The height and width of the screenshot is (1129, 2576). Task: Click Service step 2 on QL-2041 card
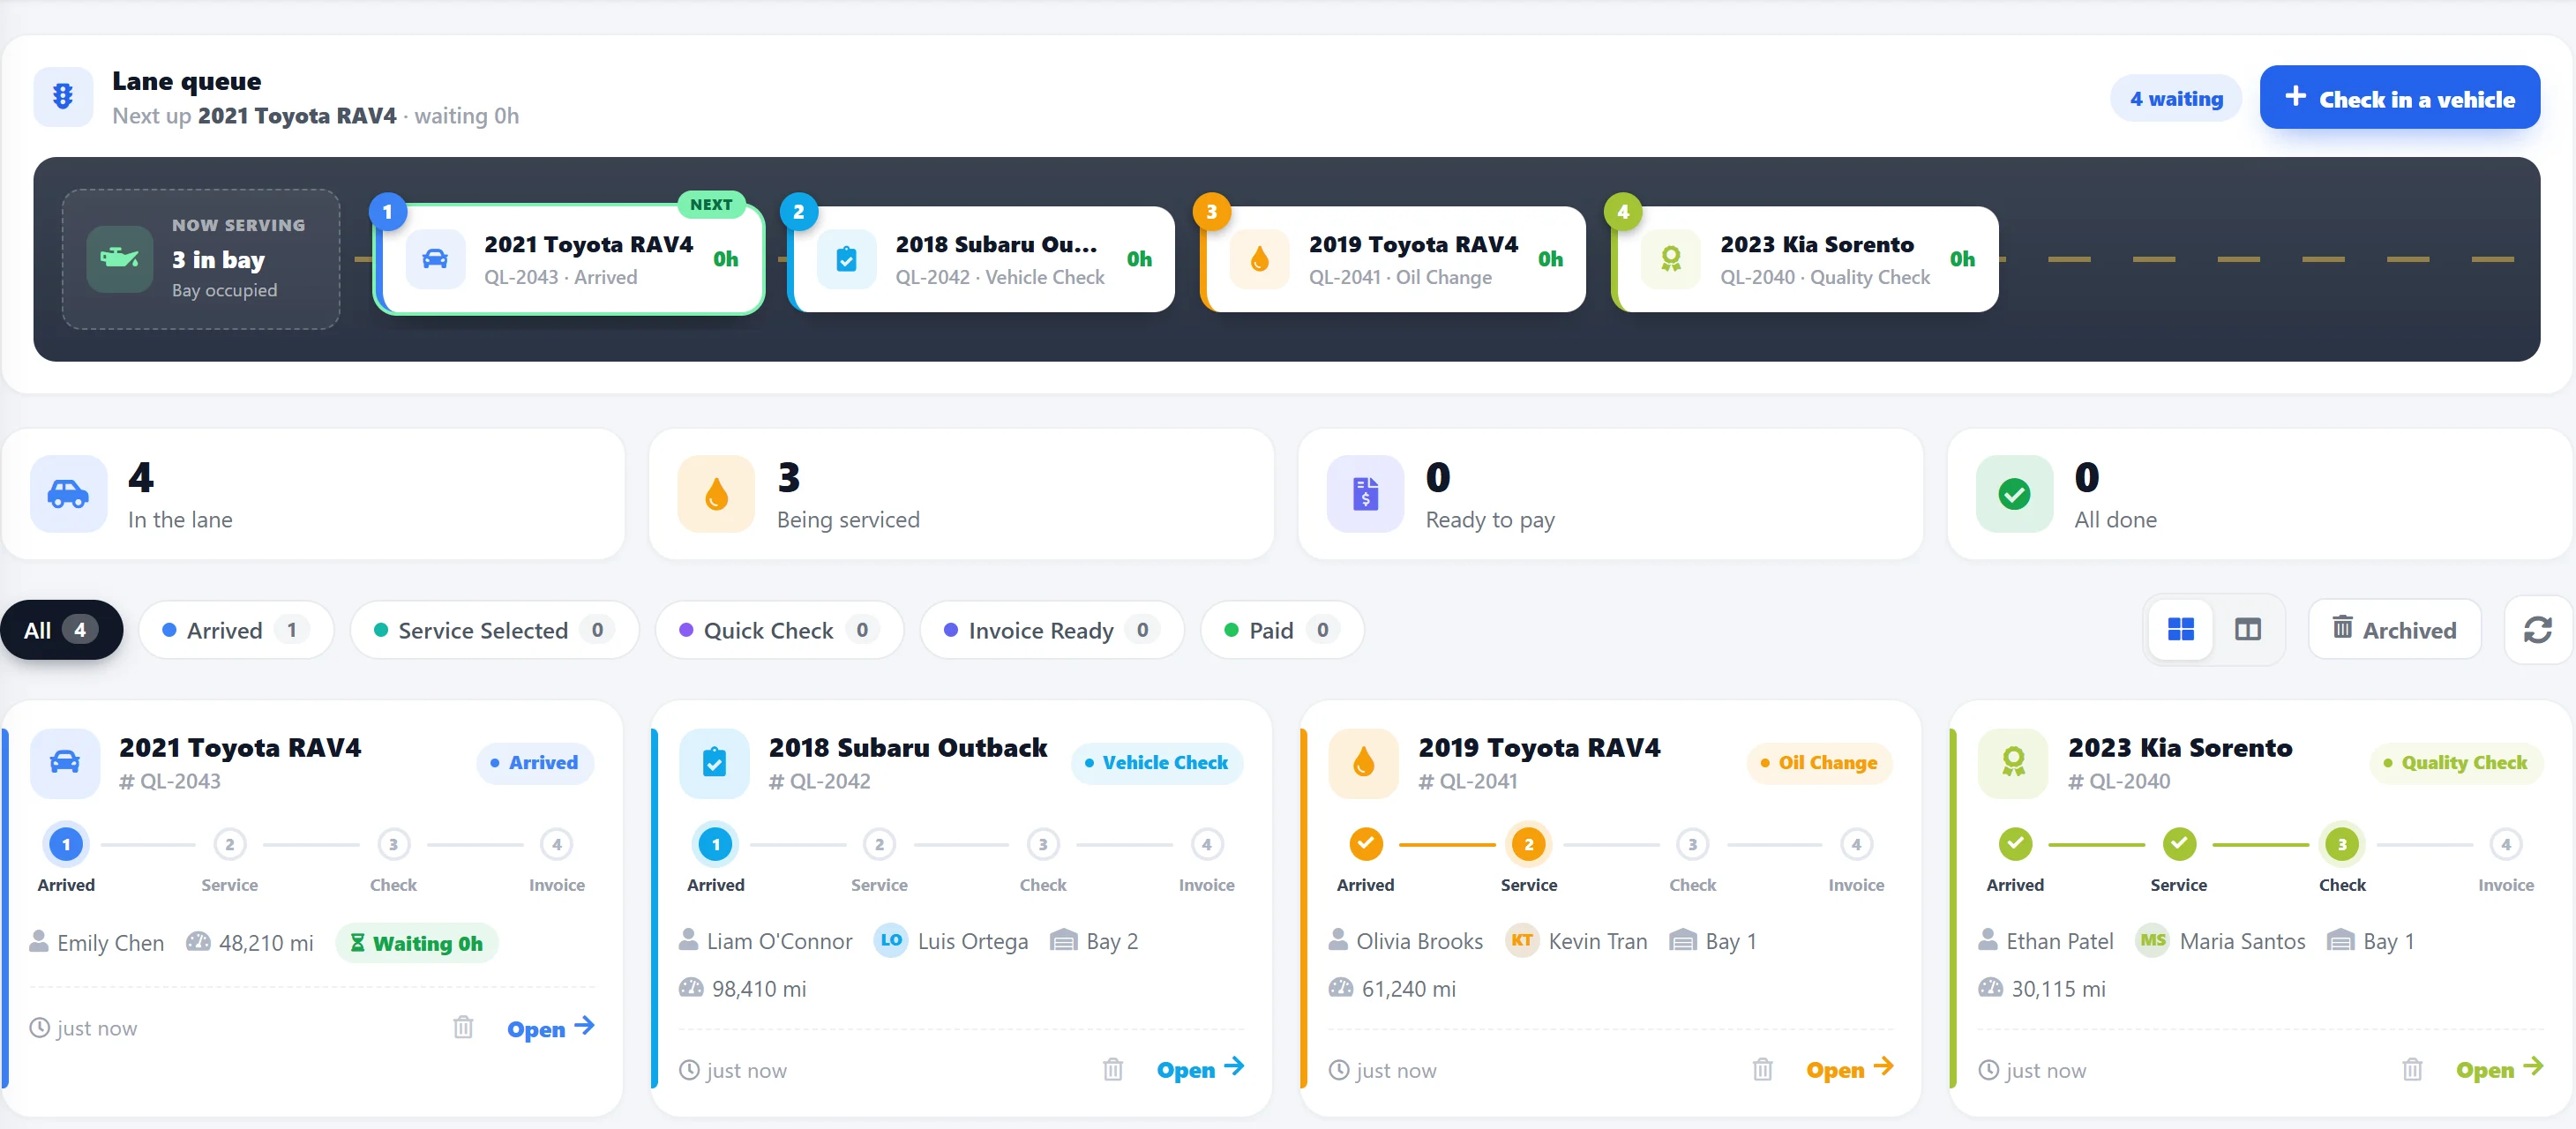point(1528,844)
